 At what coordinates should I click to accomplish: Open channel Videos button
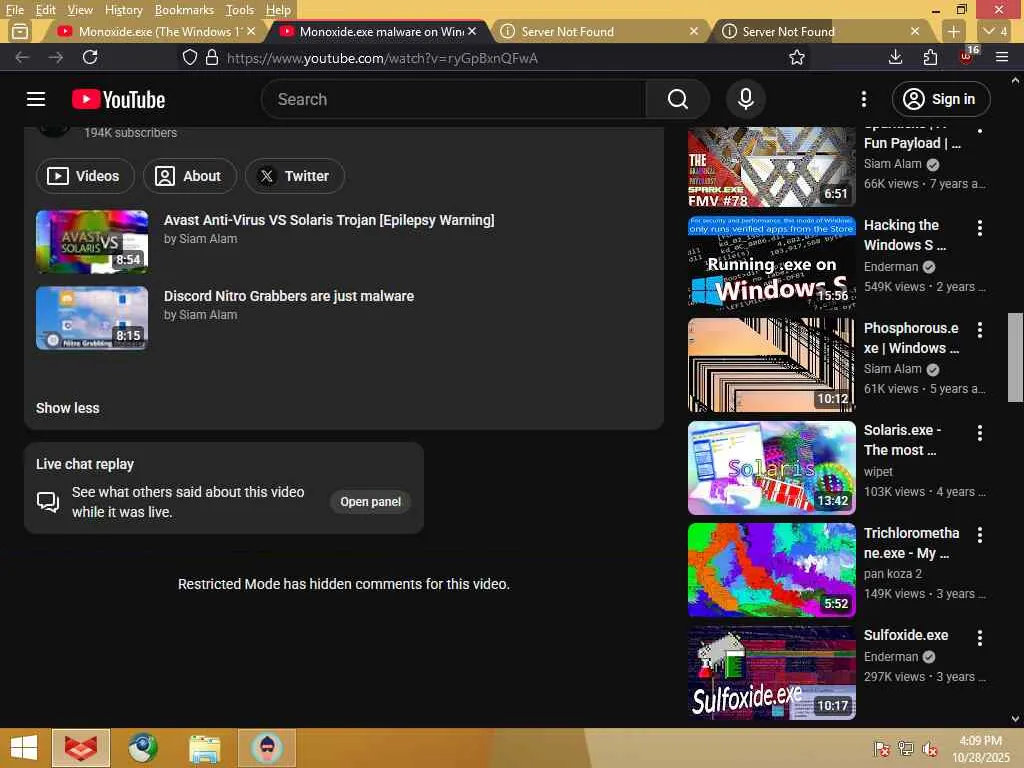pos(85,176)
